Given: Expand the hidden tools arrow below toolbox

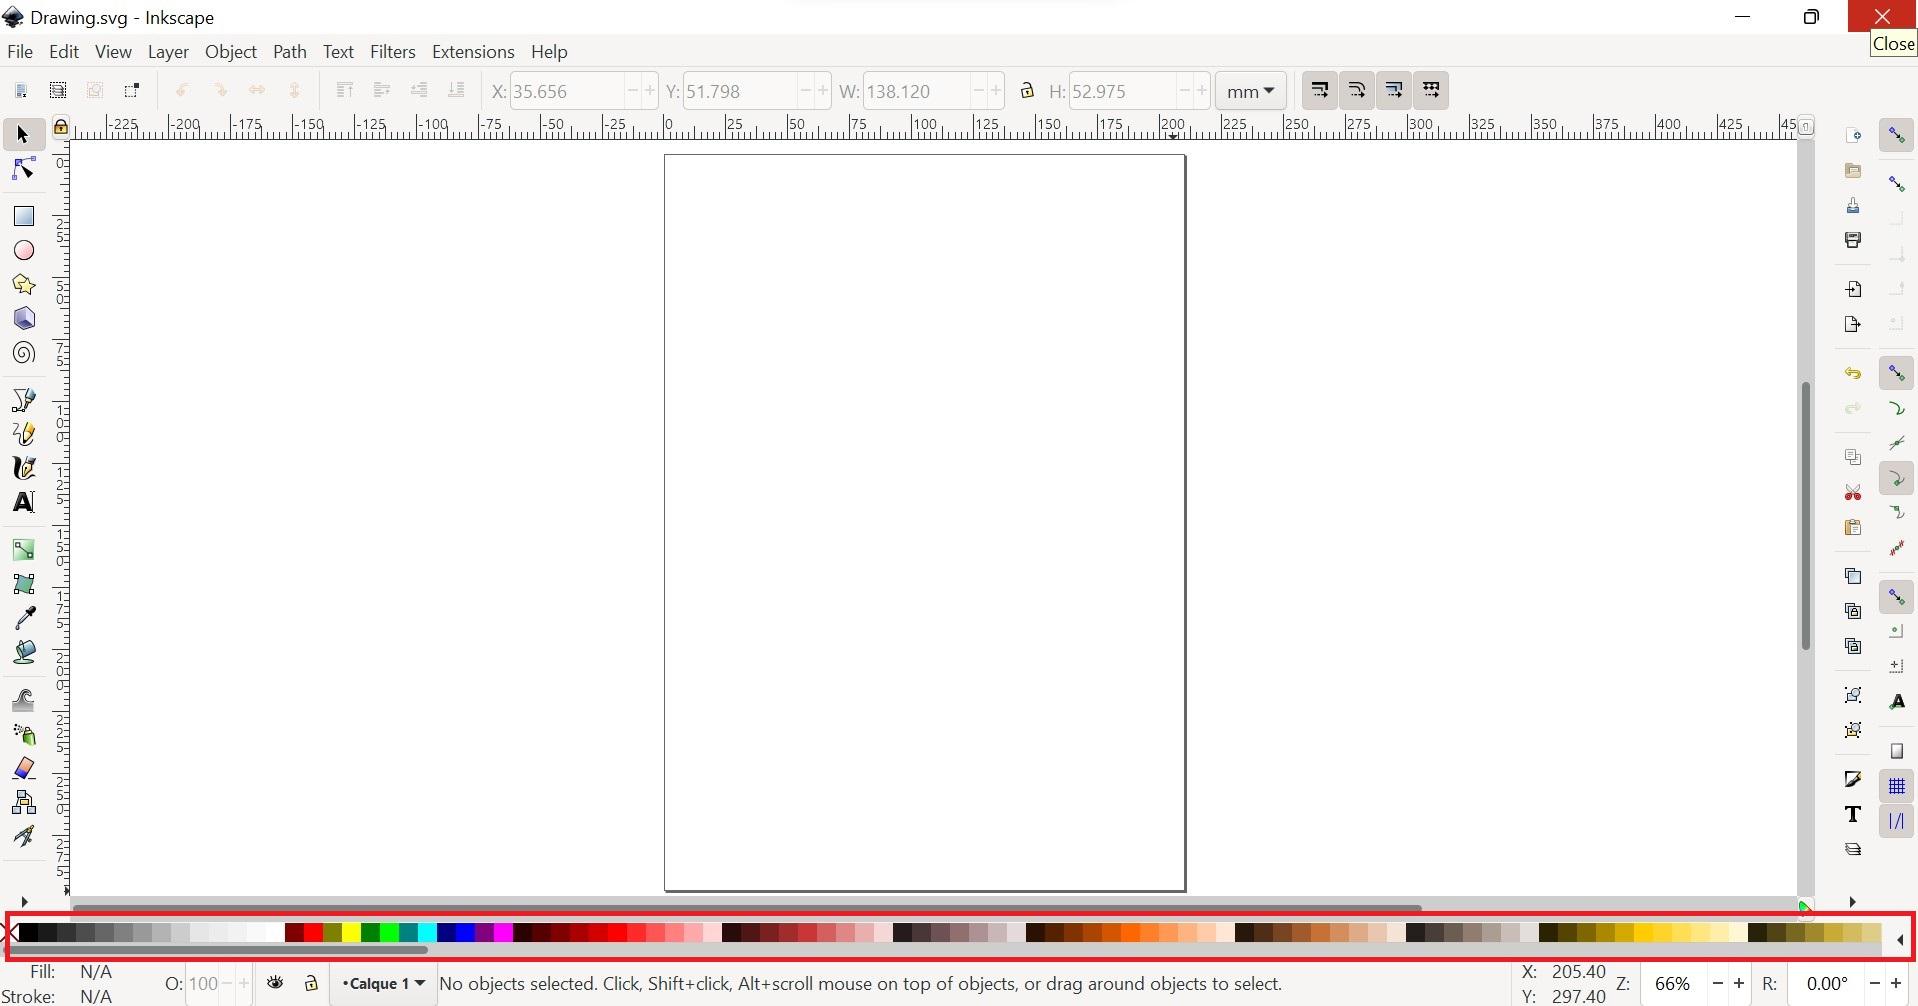Looking at the screenshot, I should (25, 901).
